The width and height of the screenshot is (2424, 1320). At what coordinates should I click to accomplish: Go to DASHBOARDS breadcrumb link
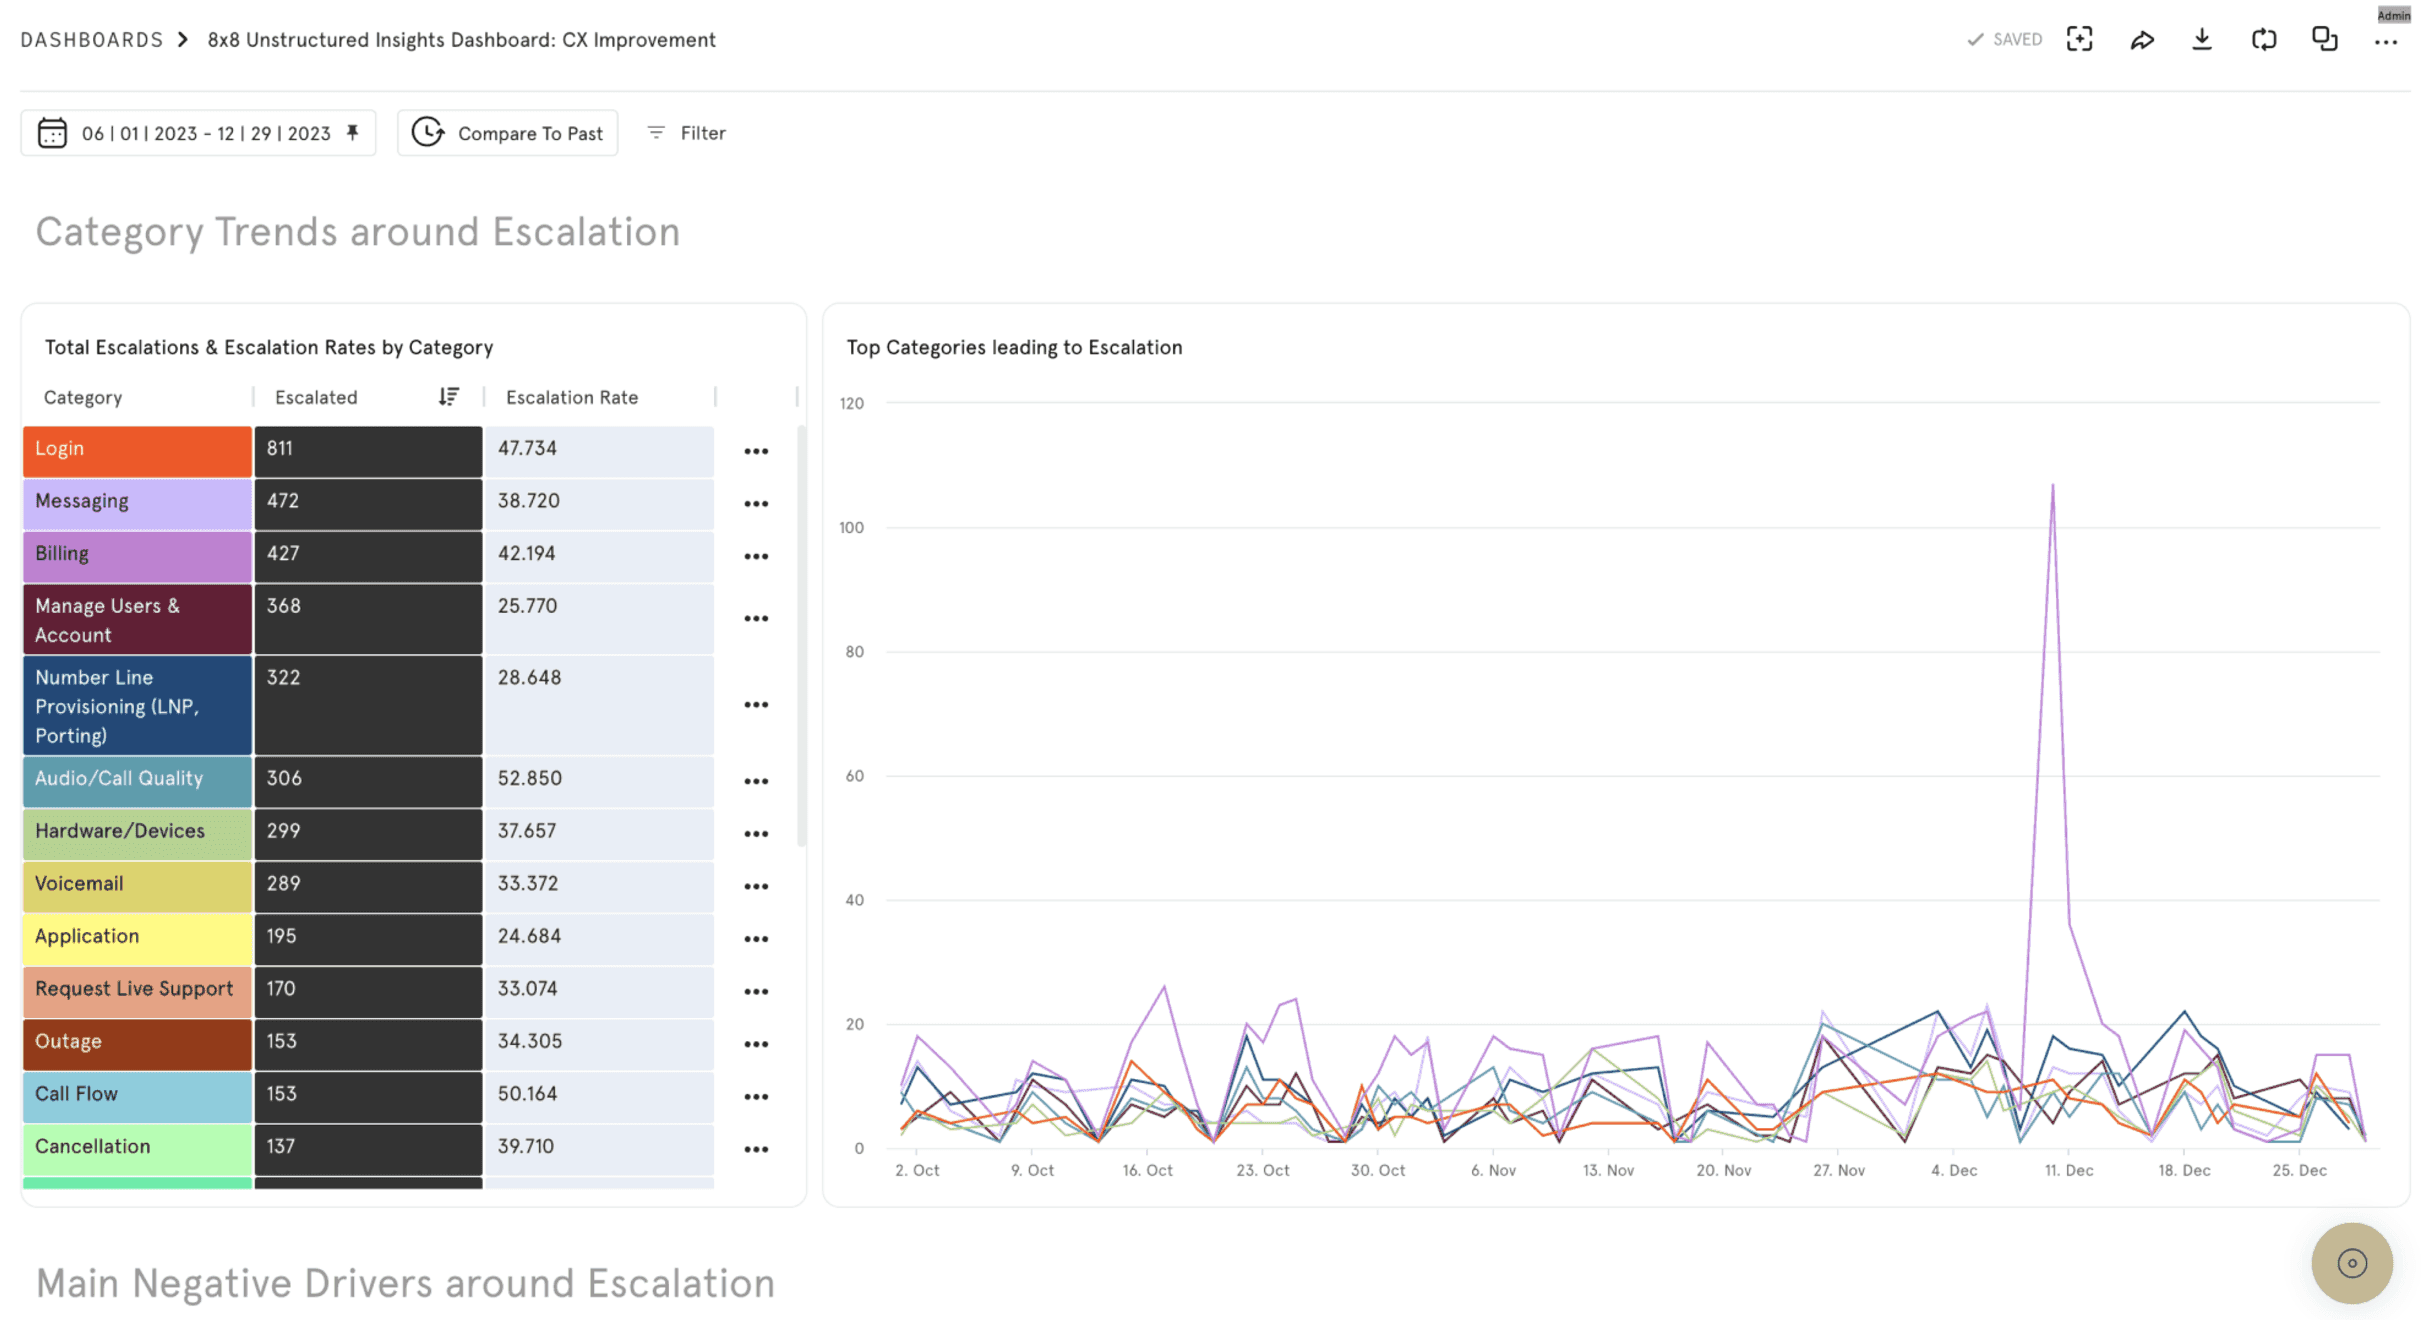point(92,40)
